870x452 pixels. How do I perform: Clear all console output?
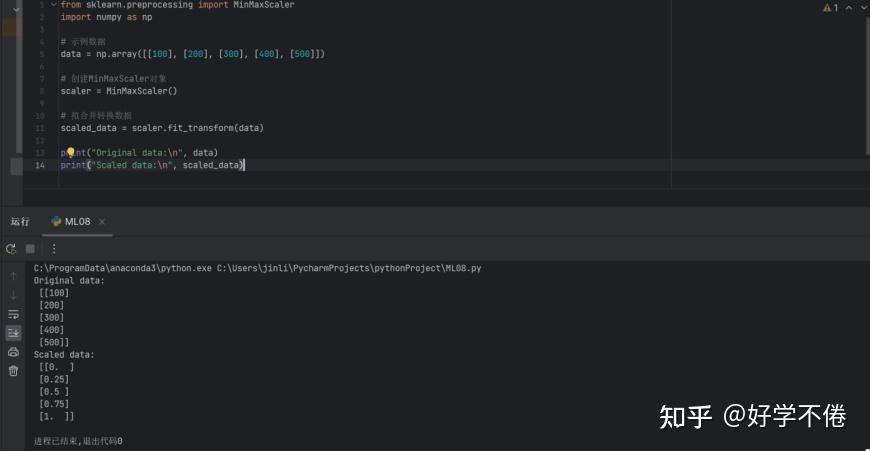[x=13, y=371]
